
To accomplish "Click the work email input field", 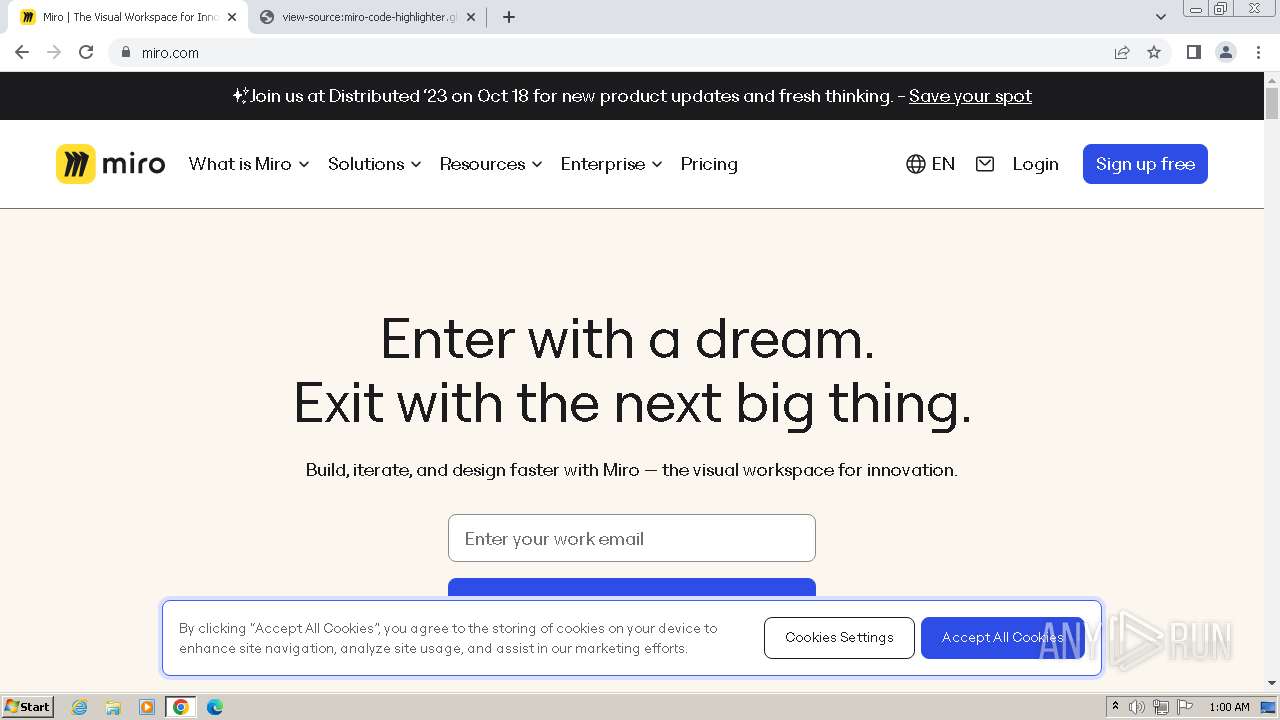I will pos(632,538).
